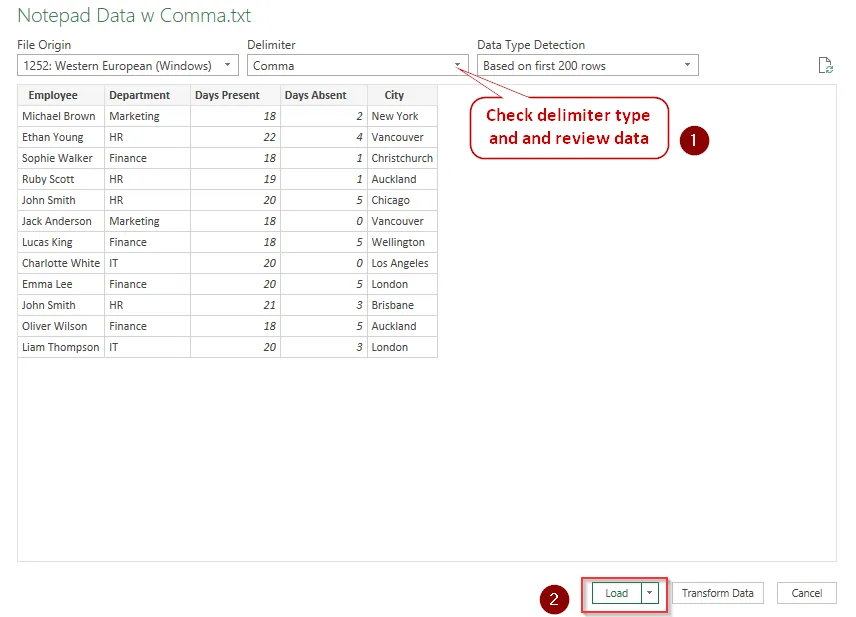Click the Lucas King cell
This screenshot has width=856, height=617.
tap(61, 242)
